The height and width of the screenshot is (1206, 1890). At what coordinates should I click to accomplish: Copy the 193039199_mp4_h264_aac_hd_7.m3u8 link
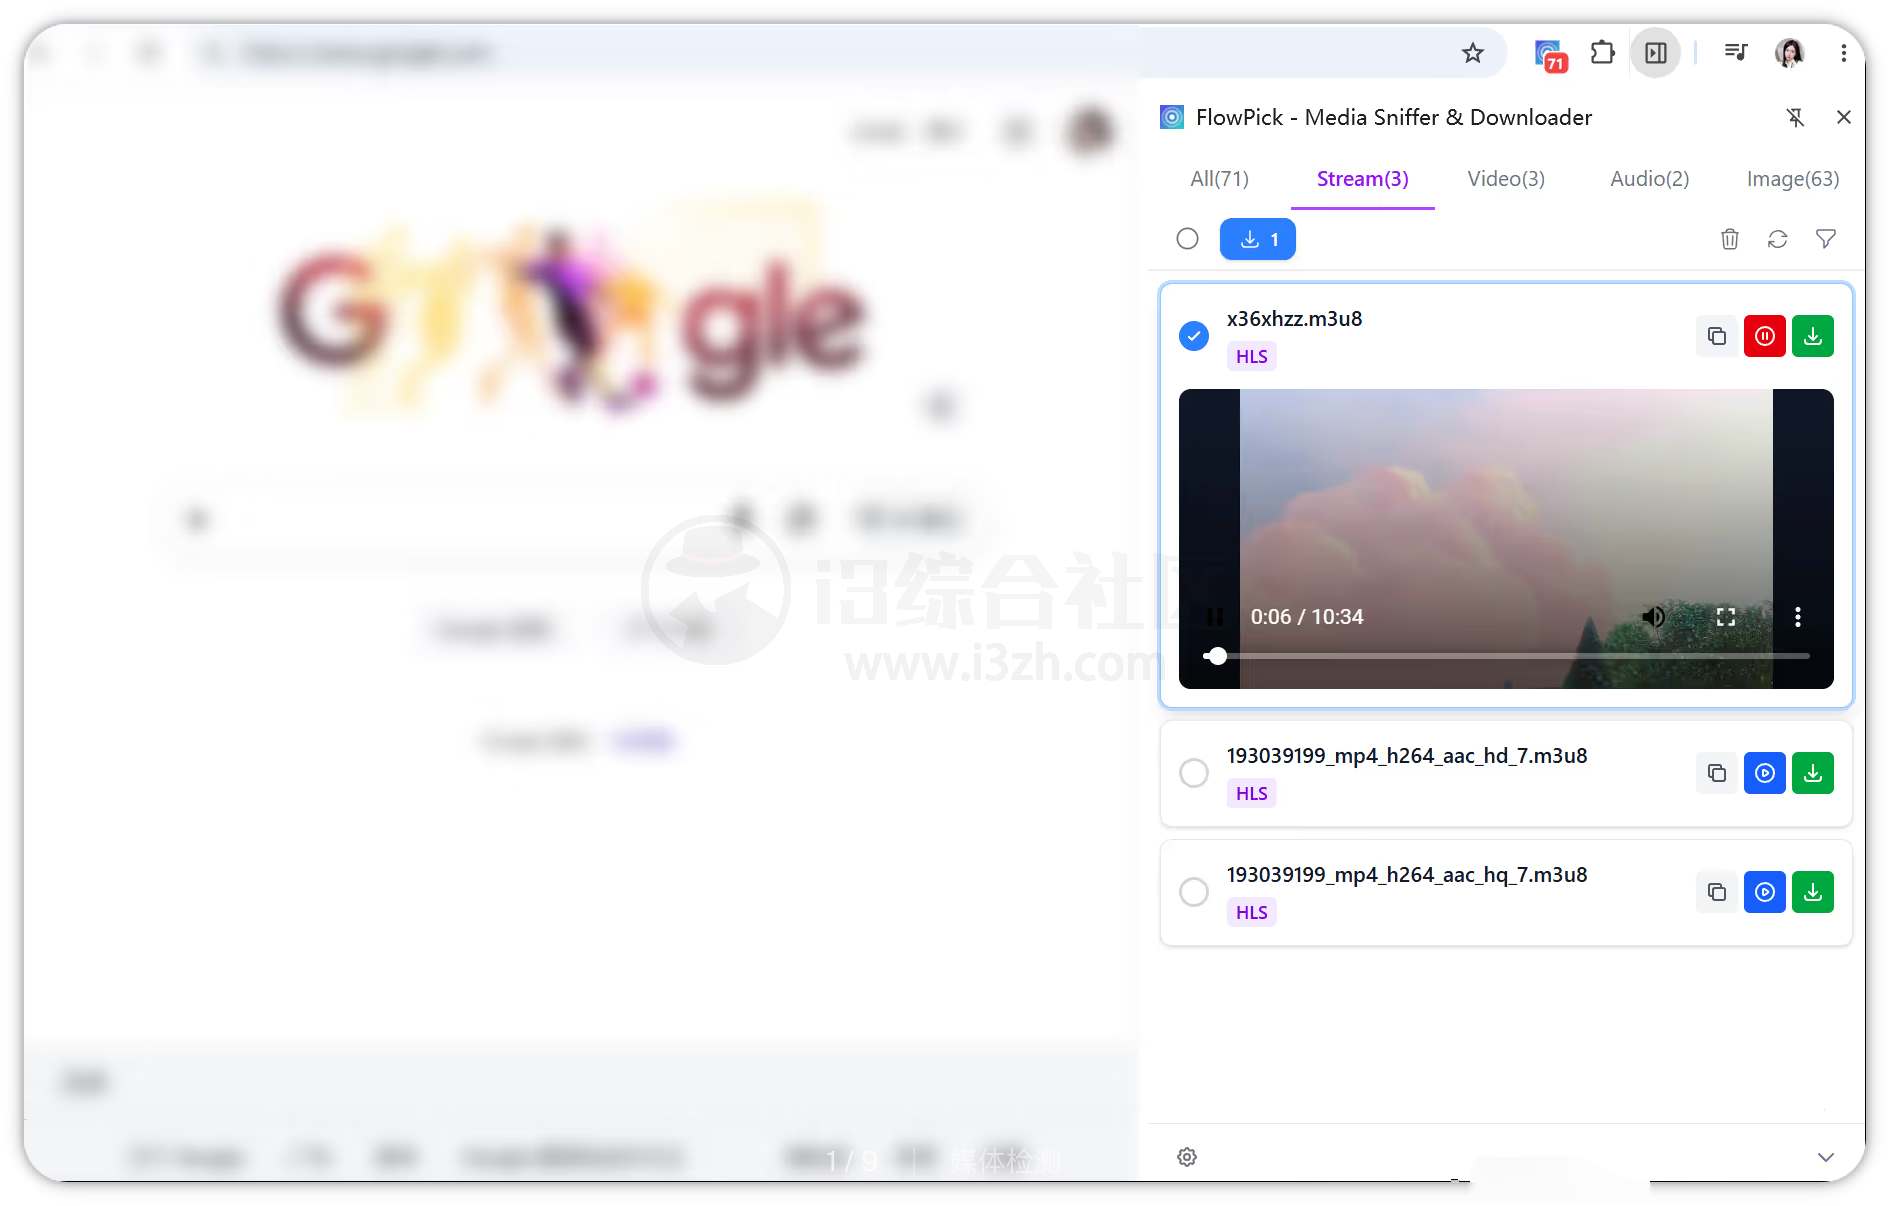pos(1717,773)
